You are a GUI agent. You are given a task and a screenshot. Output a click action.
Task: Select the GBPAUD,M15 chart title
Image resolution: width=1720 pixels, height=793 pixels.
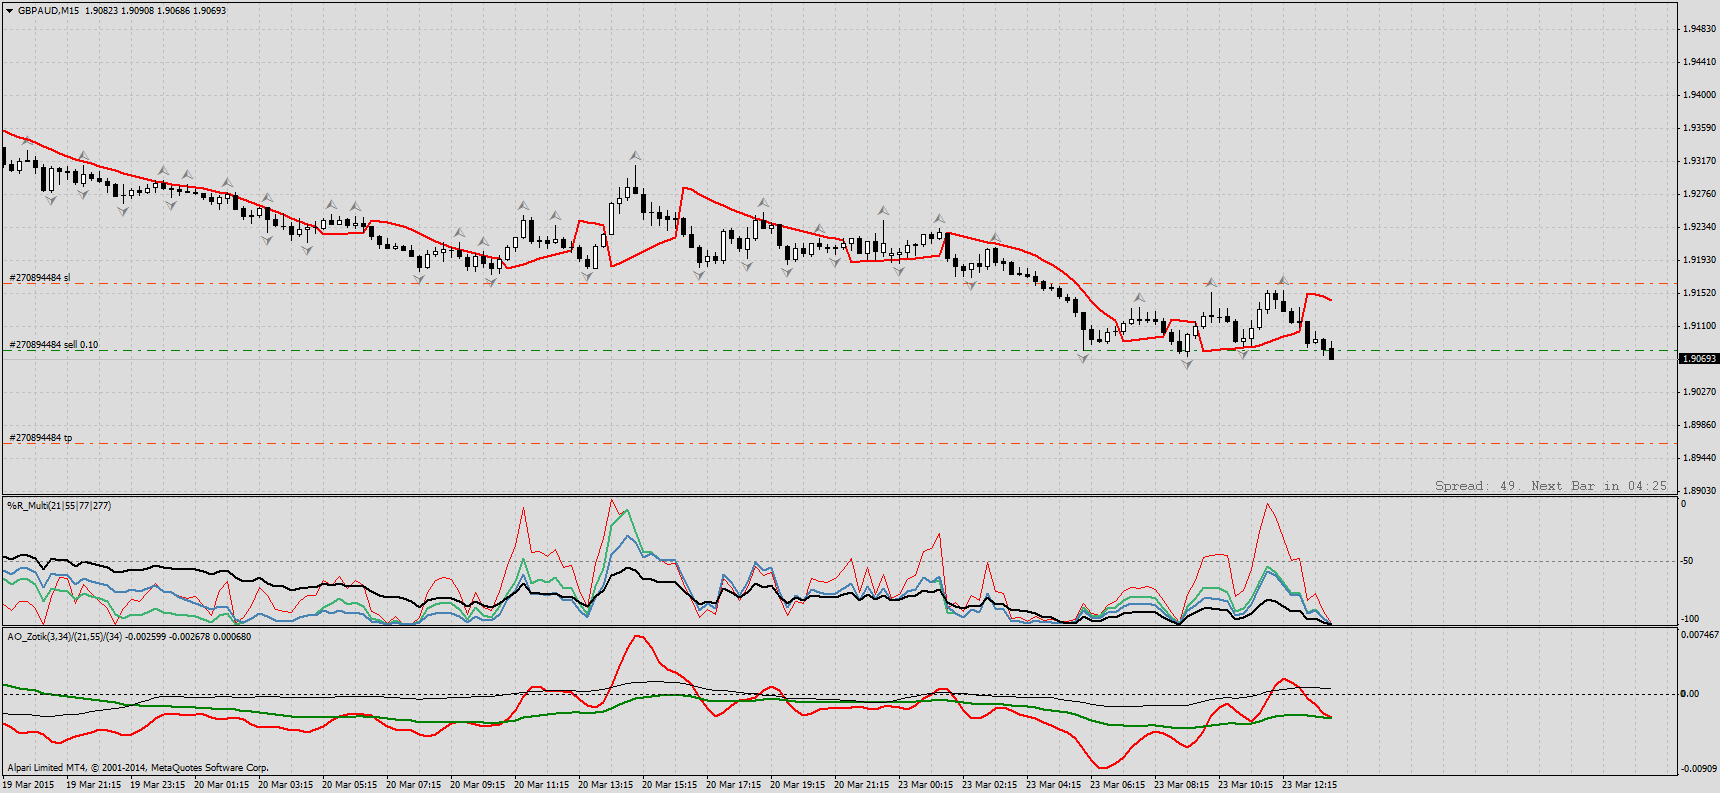[49, 11]
